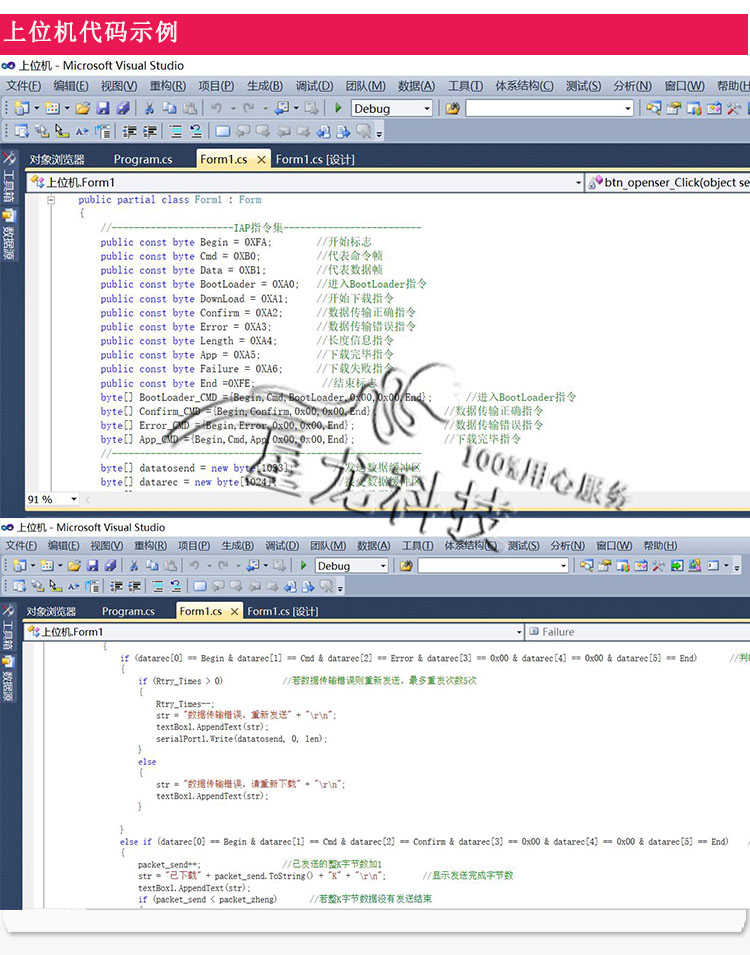The width and height of the screenshot is (750, 955).
Task: Close the Form1.cs tab in upper window
Action: [x=261, y=160]
